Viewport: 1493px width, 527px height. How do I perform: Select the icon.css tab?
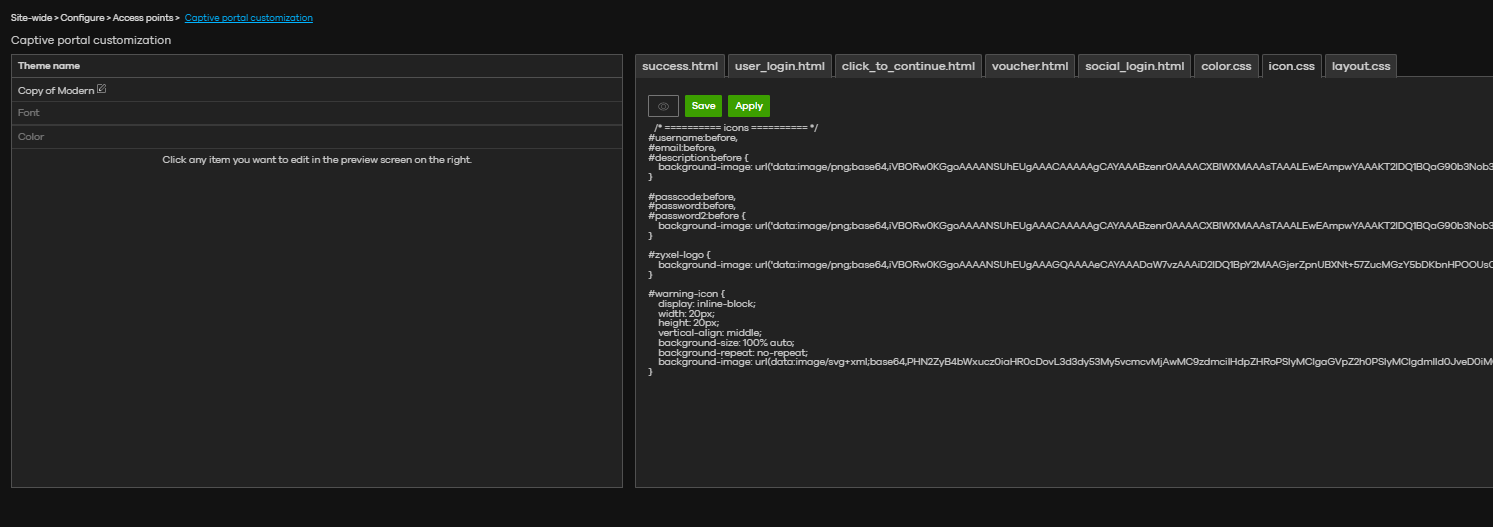(1291, 67)
